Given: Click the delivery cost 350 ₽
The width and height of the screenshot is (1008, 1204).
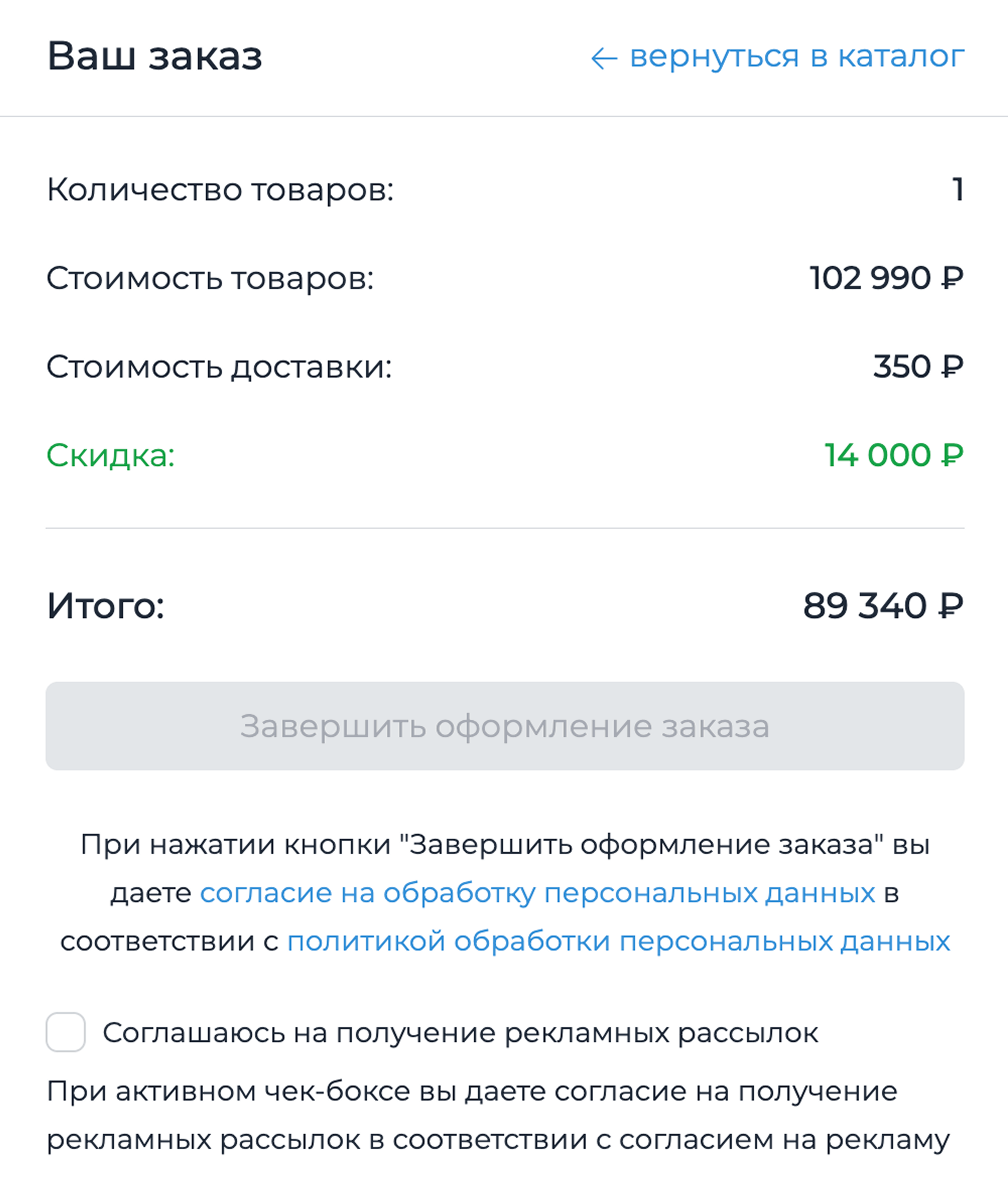Looking at the screenshot, I should 918,367.
